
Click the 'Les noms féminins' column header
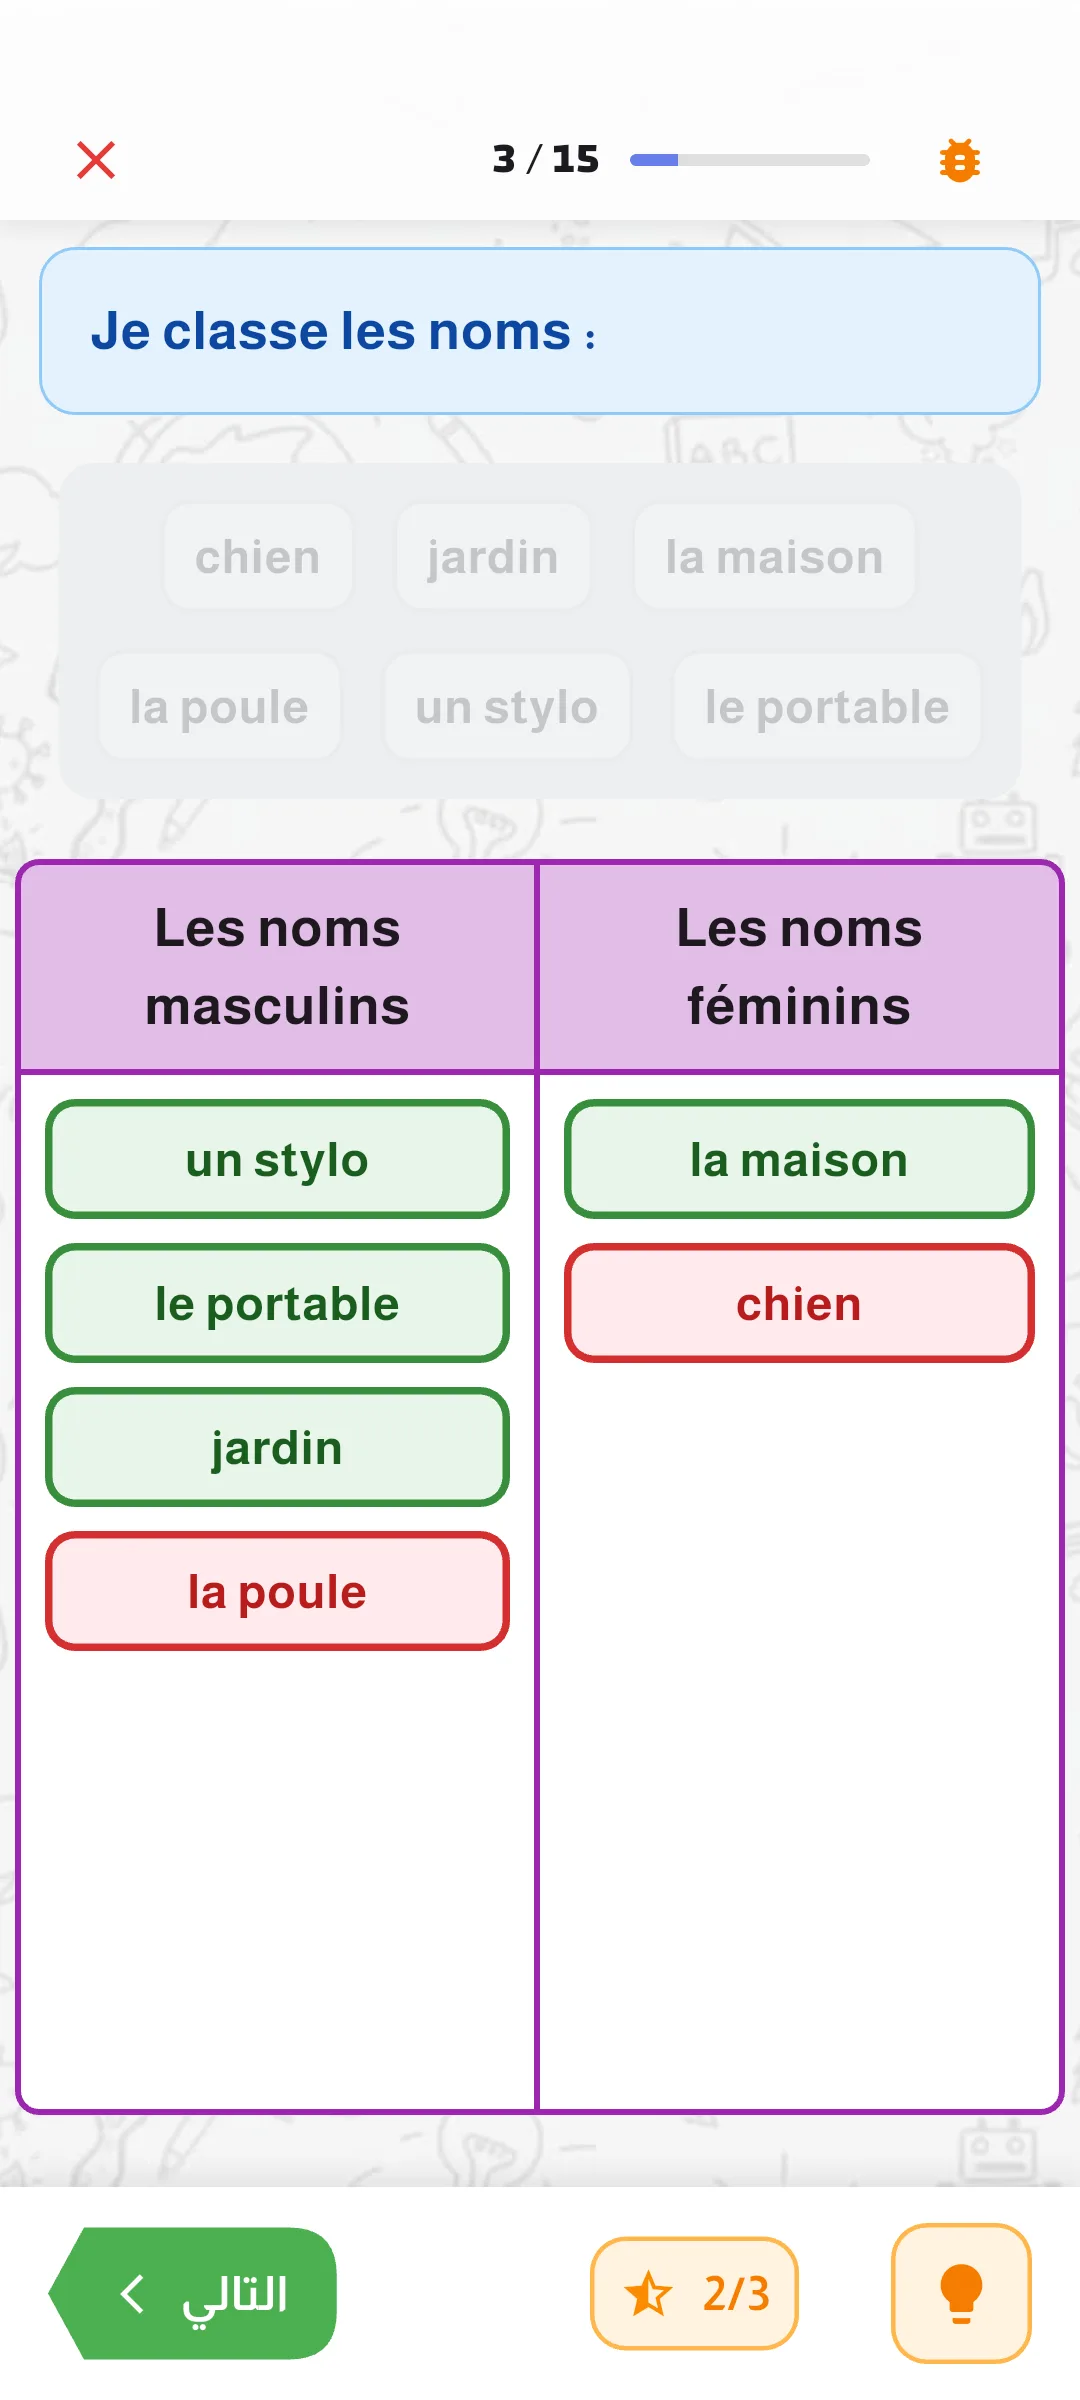(x=799, y=967)
